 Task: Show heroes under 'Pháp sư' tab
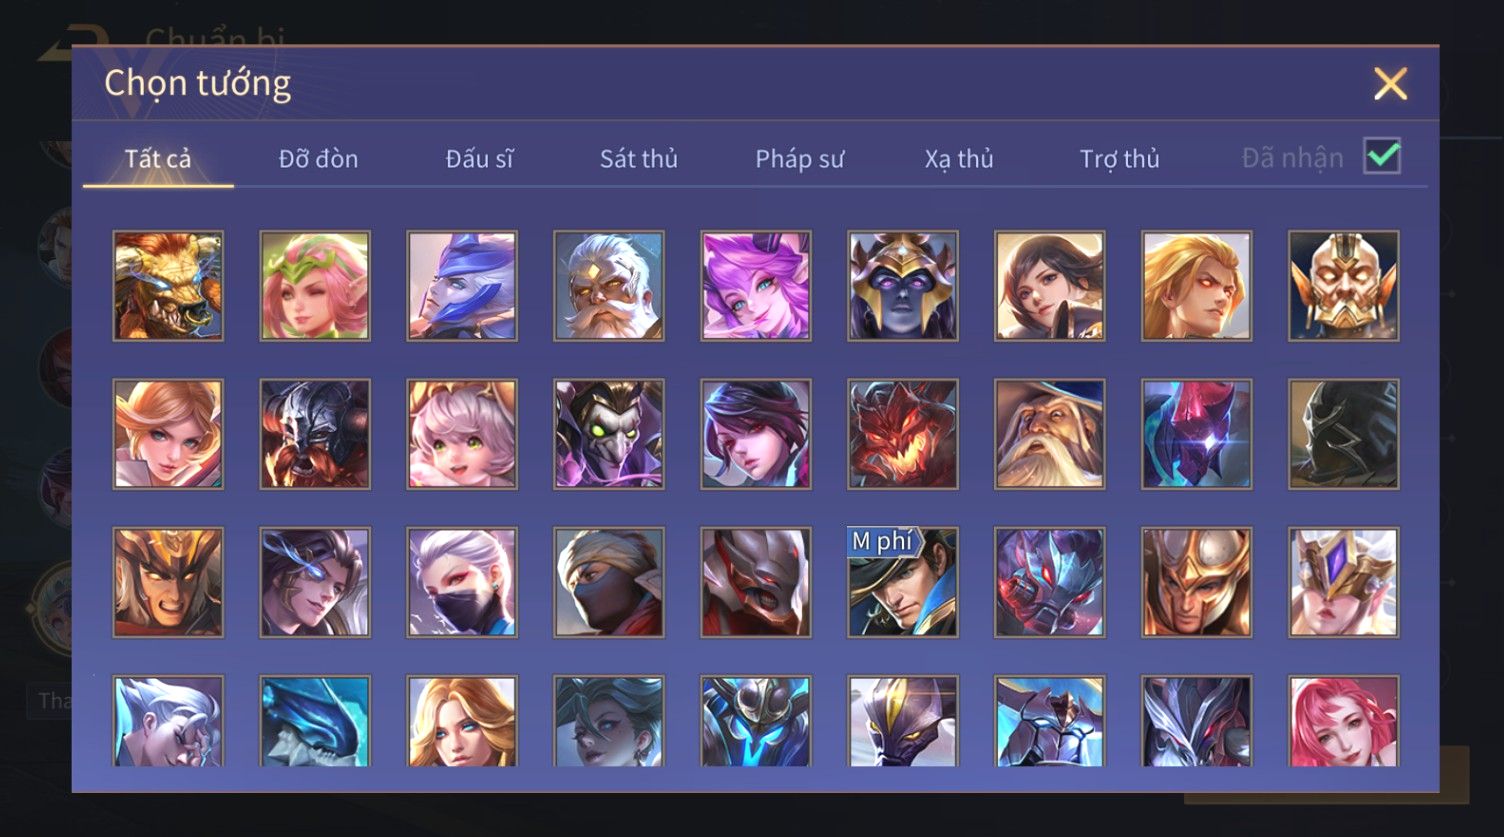pos(799,159)
